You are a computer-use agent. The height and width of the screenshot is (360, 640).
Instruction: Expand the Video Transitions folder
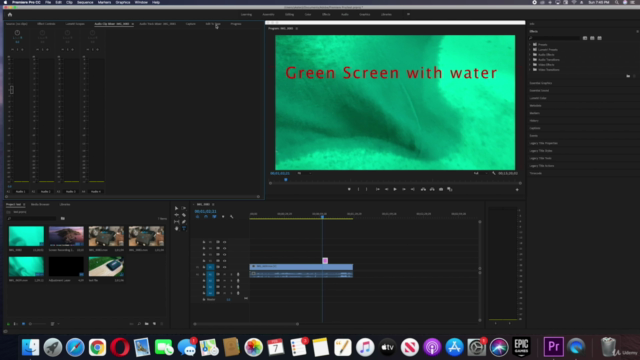[x=530, y=69]
